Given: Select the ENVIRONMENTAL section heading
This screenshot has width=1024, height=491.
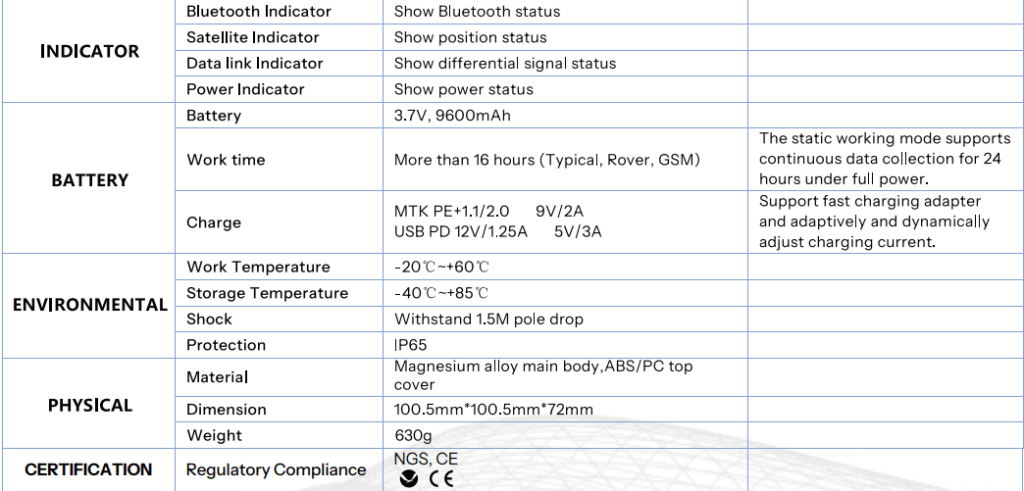Looking at the screenshot, I should (89, 306).
